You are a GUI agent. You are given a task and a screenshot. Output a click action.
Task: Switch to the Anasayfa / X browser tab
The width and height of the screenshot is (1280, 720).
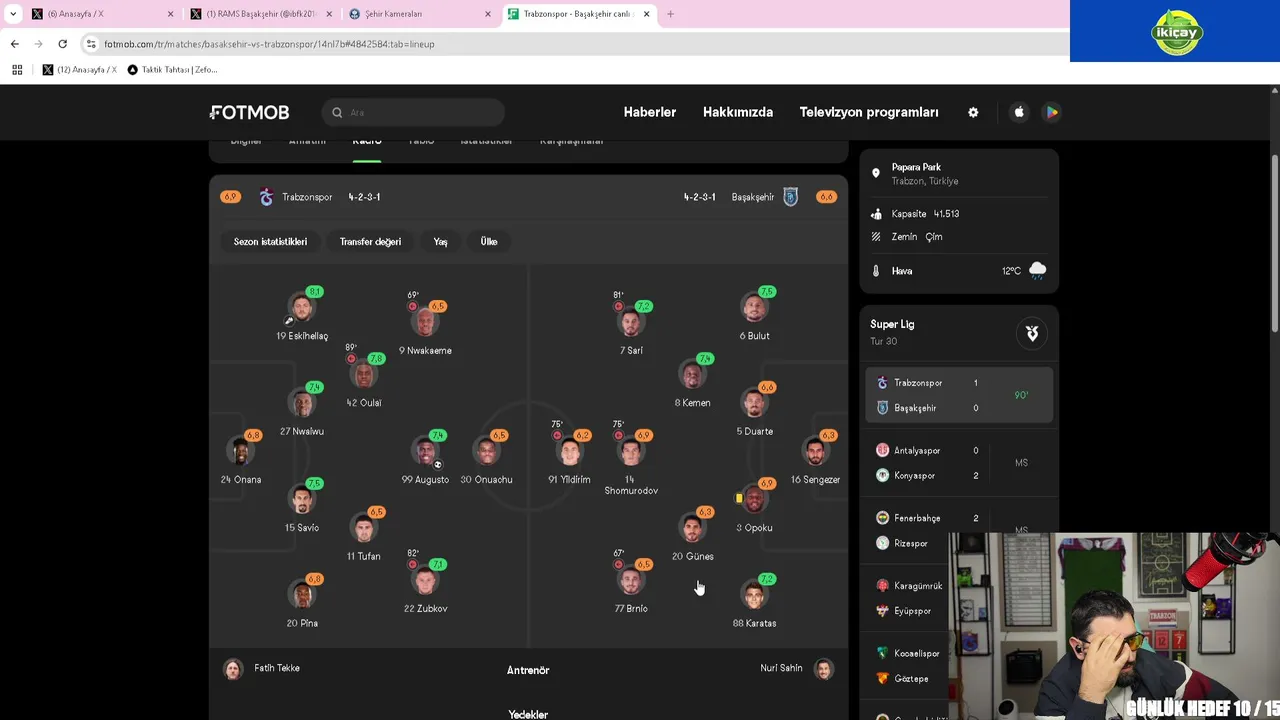click(100, 14)
